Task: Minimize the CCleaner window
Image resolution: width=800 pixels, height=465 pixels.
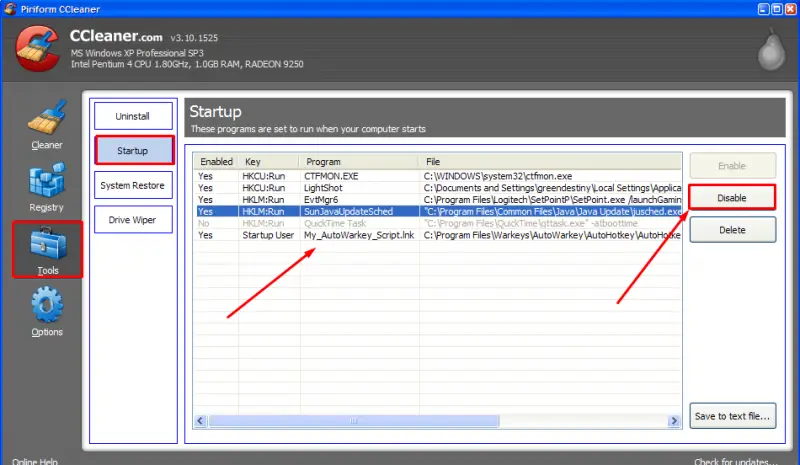Action: click(x=764, y=9)
